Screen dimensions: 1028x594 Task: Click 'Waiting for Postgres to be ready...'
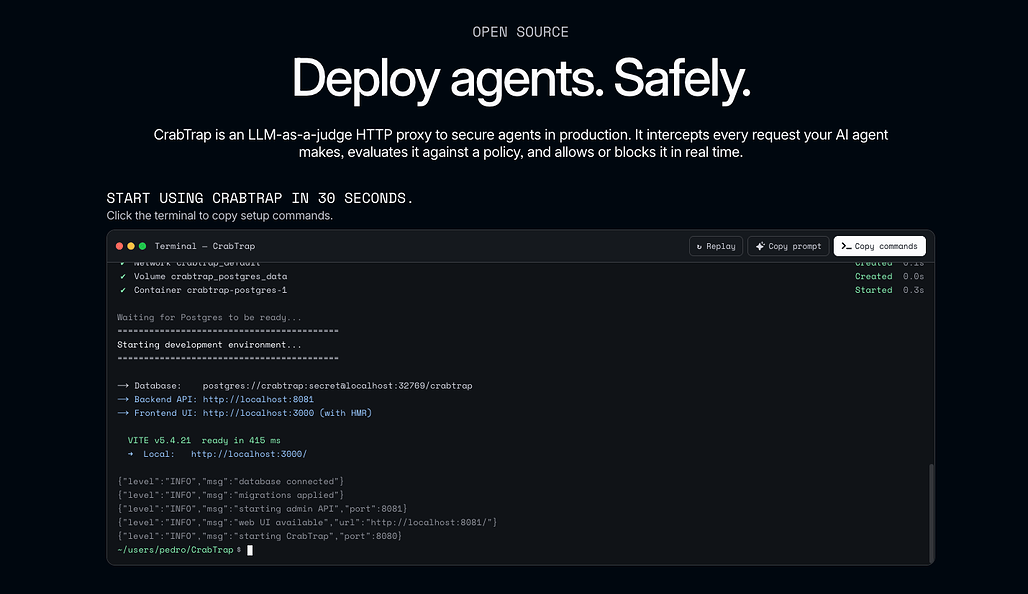[209, 317]
